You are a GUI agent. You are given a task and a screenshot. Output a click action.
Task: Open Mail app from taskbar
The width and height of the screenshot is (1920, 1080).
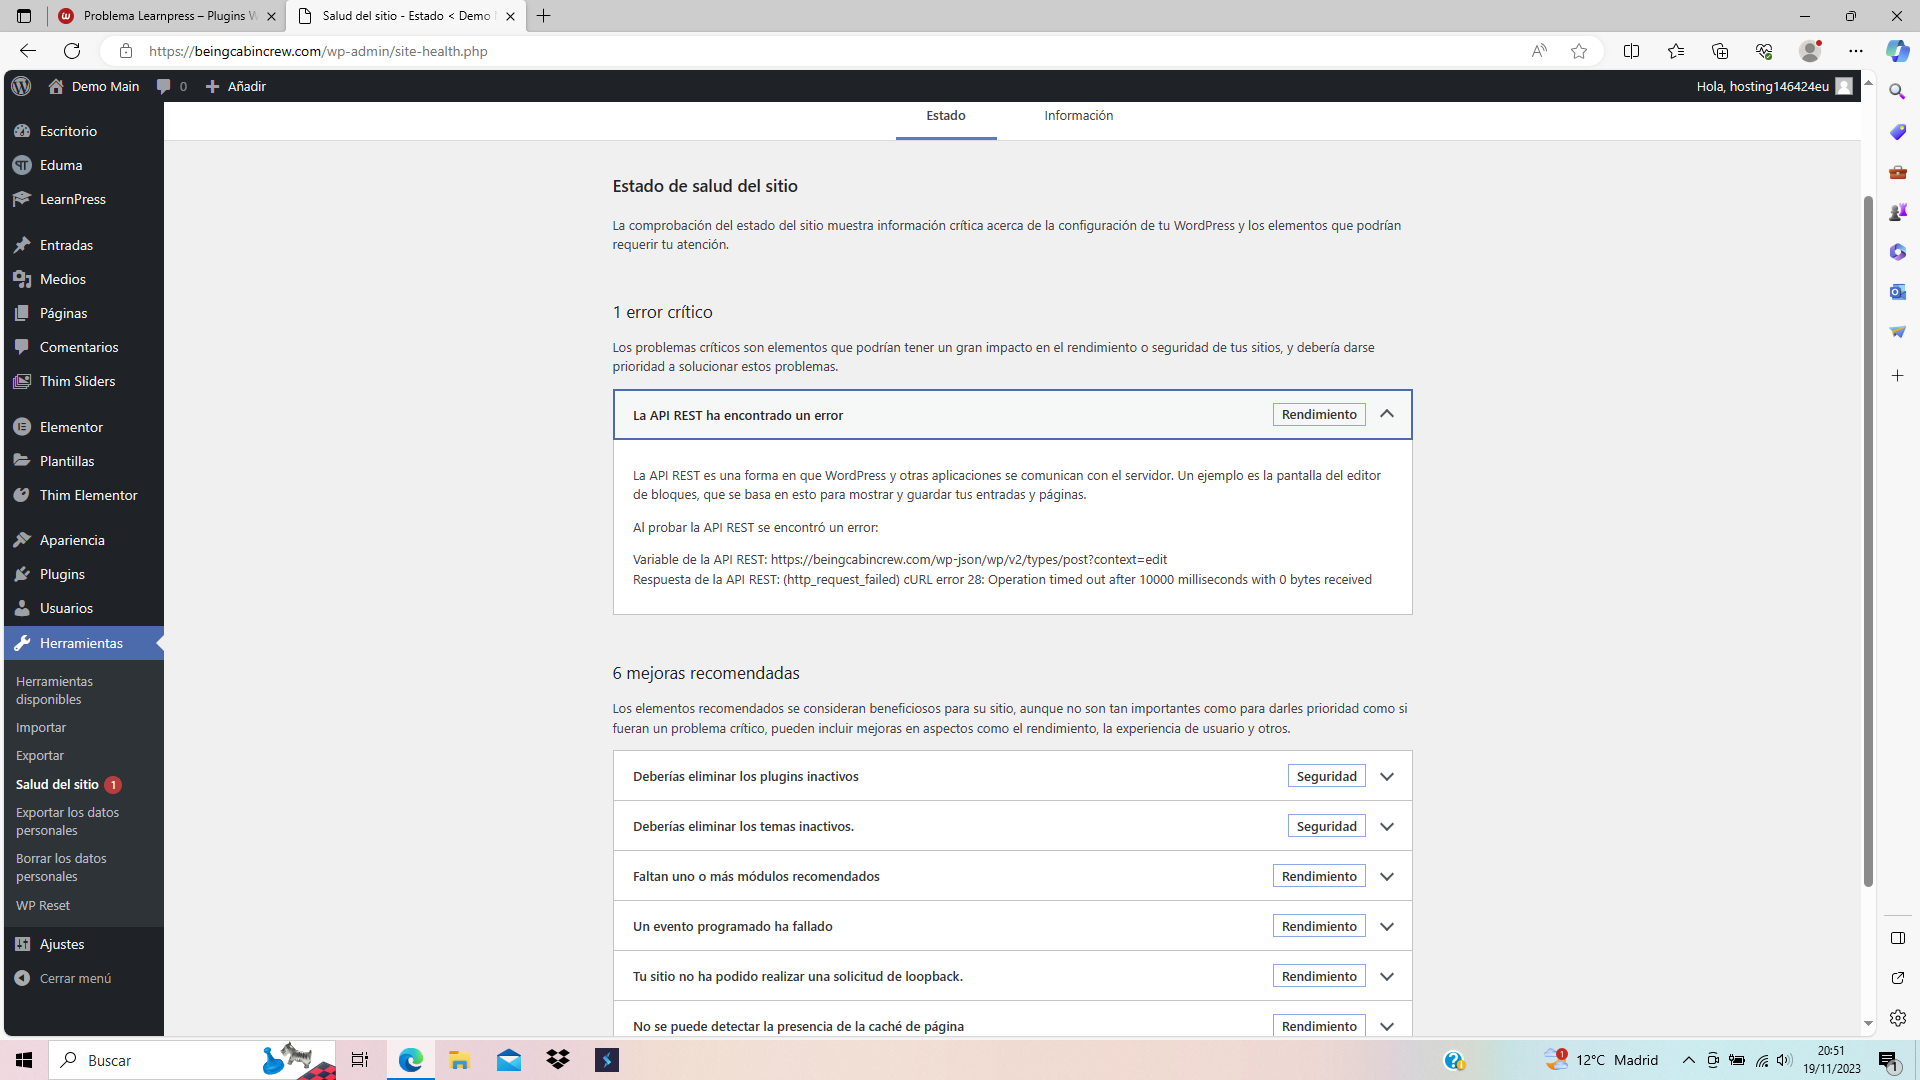[509, 1060]
